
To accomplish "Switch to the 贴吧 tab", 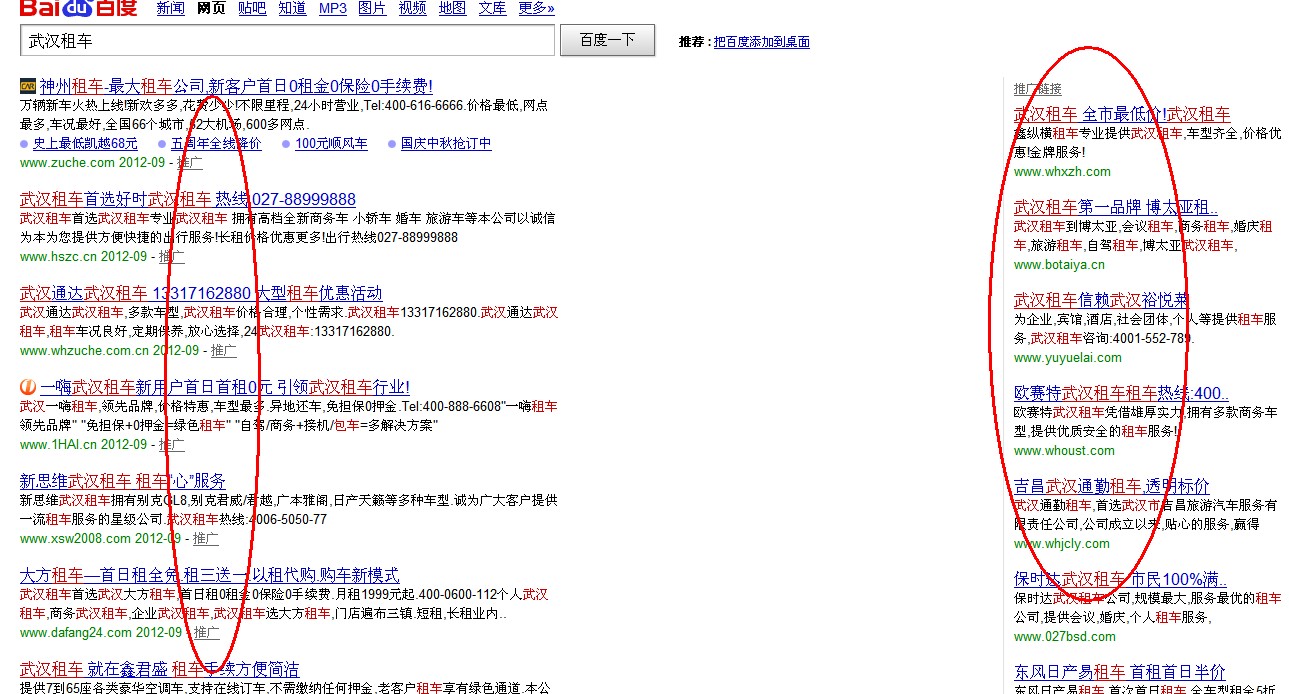I will 252,9.
